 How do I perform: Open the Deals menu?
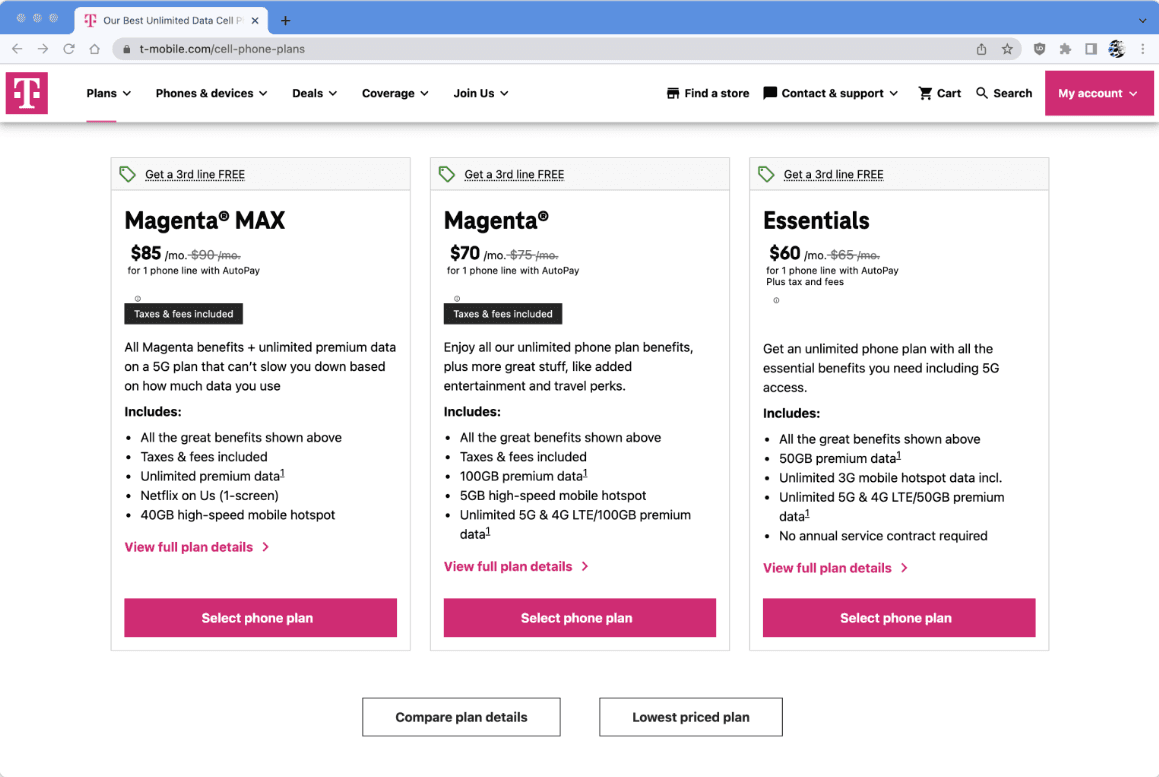click(315, 93)
